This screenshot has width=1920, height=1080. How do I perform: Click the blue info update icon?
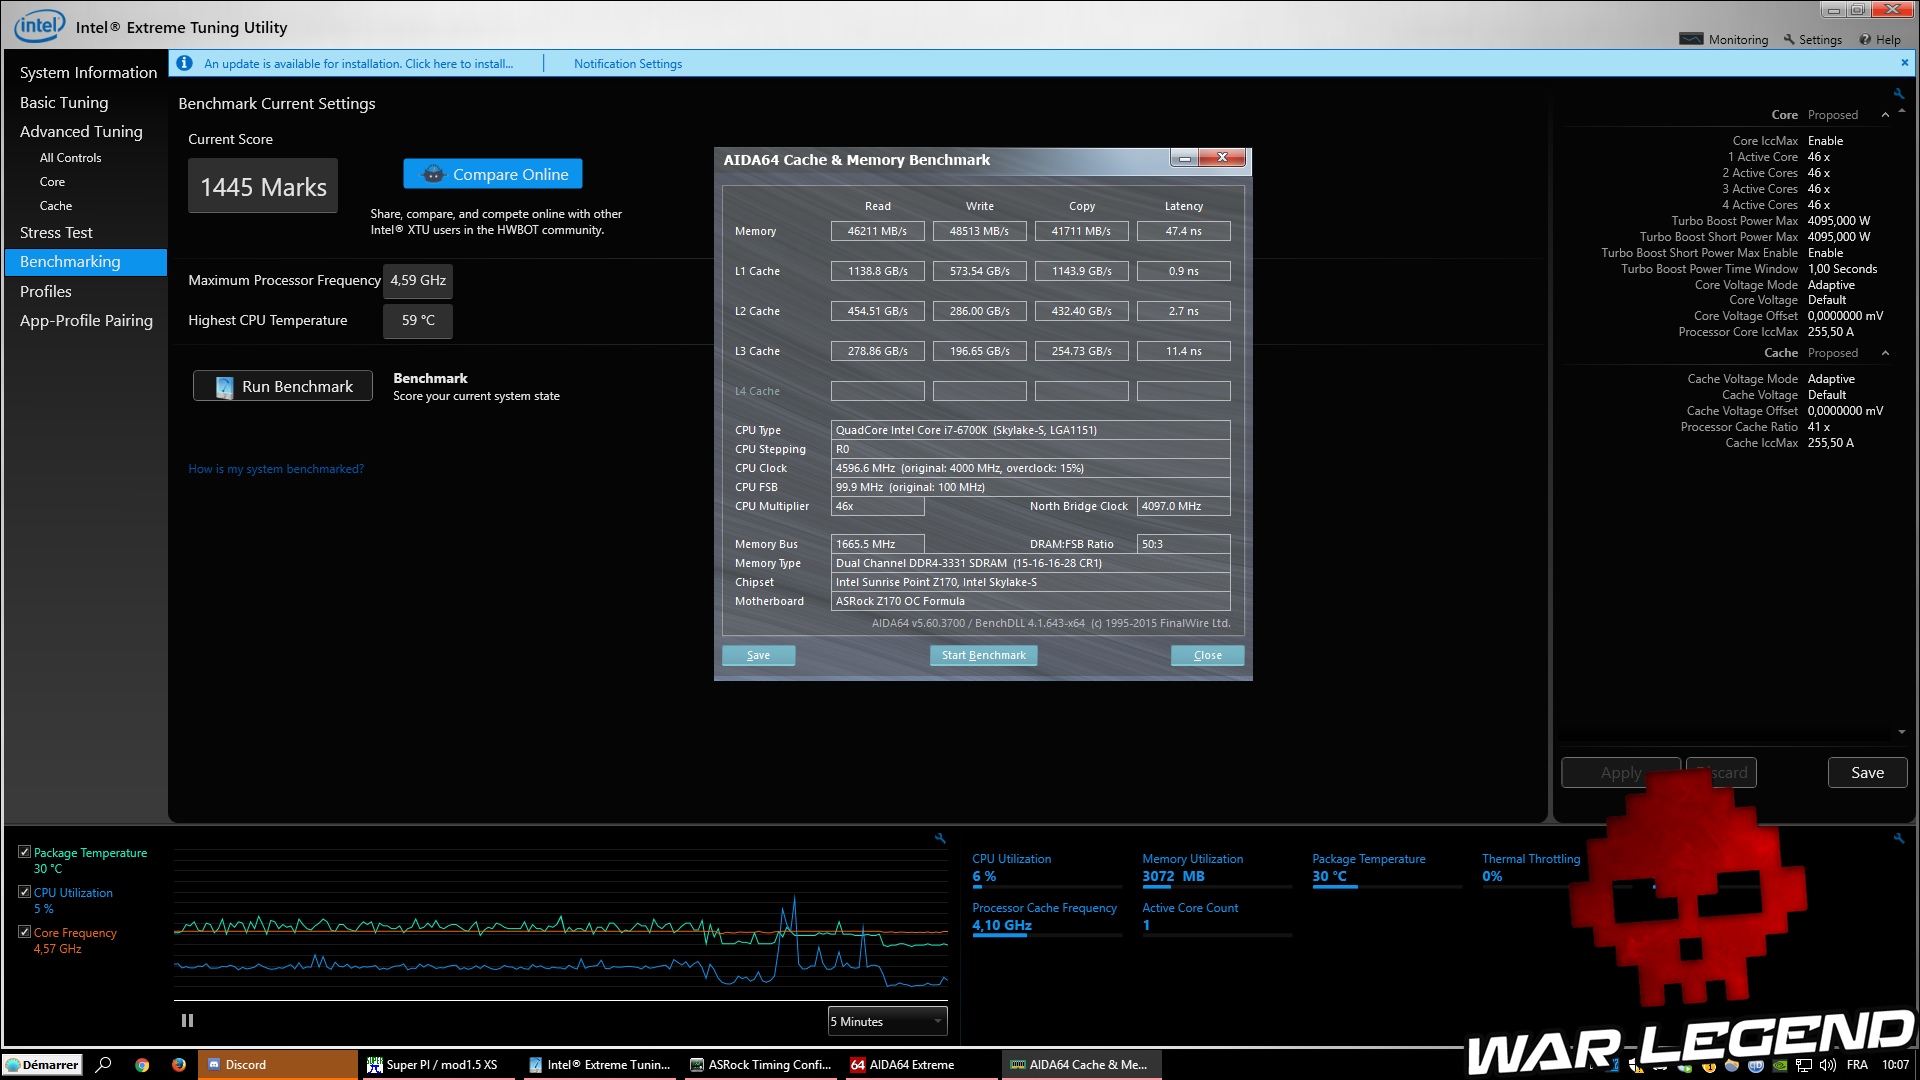(x=184, y=63)
